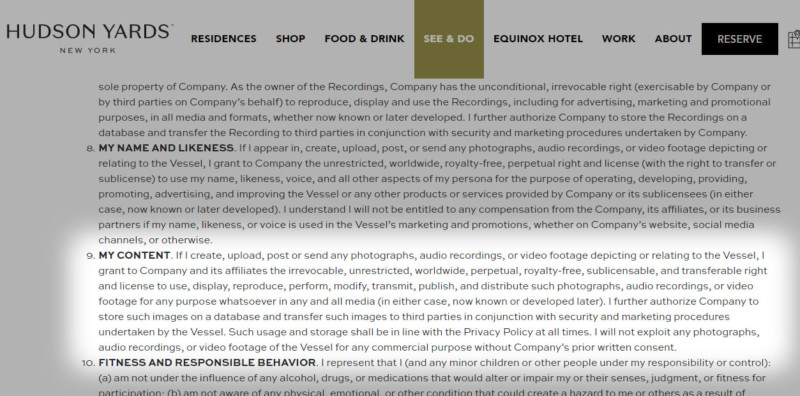
Task: Click list number 8 beside Name and Likeness
Action: 90,148
